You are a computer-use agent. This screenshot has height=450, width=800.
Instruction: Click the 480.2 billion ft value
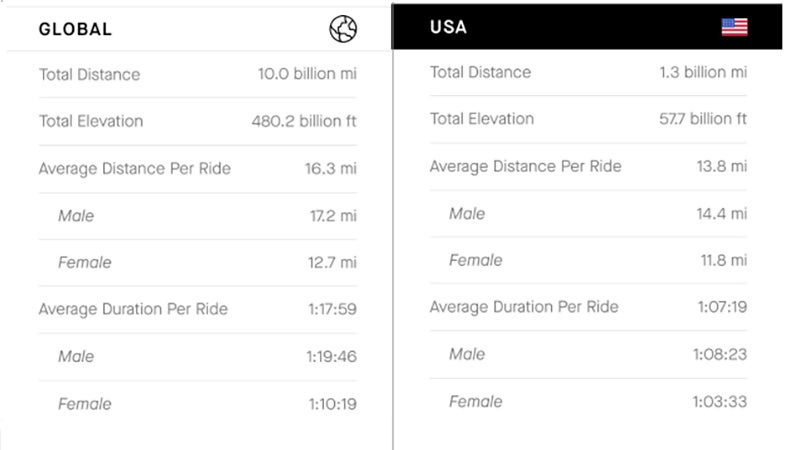(x=303, y=121)
